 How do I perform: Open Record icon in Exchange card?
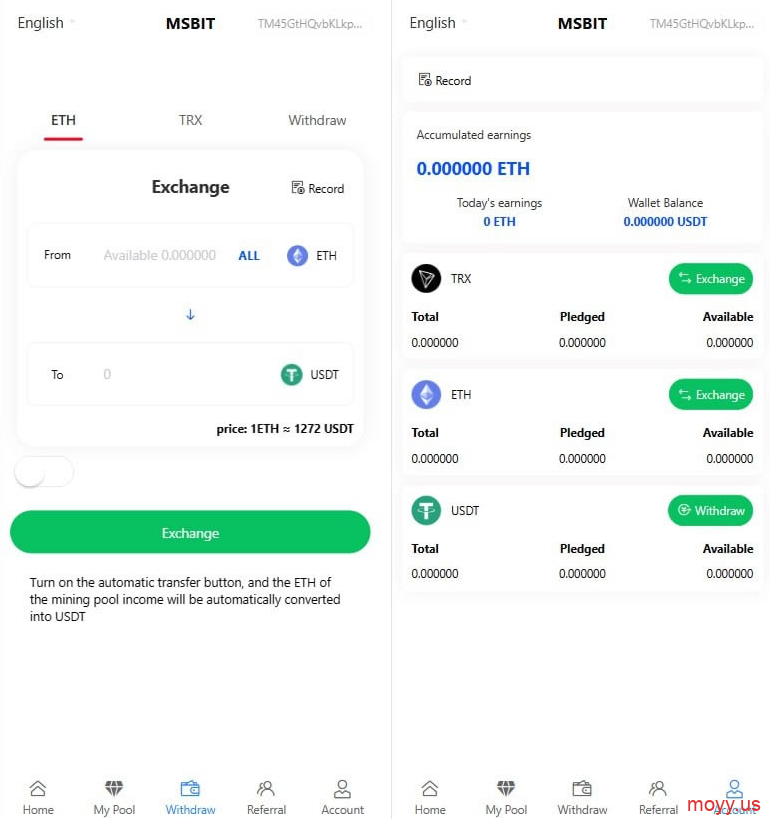(x=298, y=188)
